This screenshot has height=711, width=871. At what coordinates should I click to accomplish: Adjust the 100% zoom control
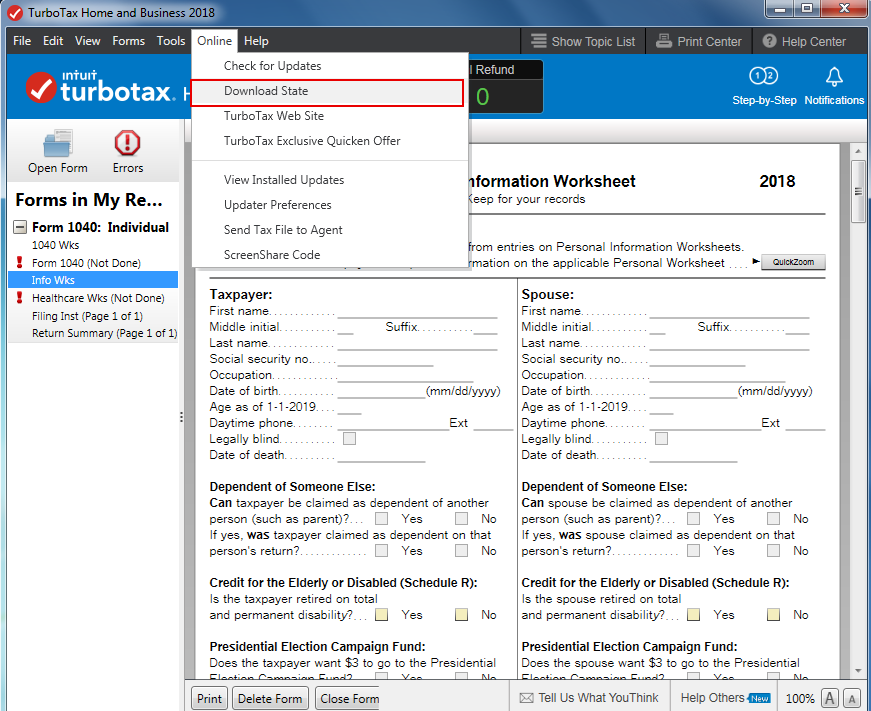800,698
